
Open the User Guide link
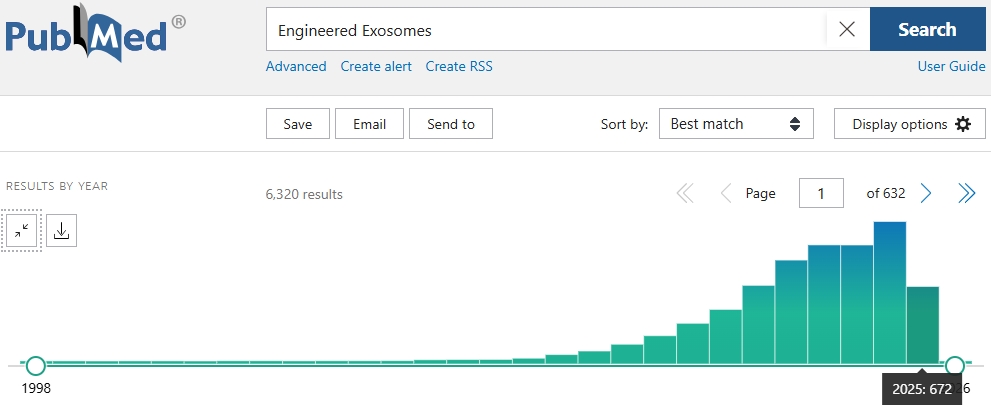(951, 66)
